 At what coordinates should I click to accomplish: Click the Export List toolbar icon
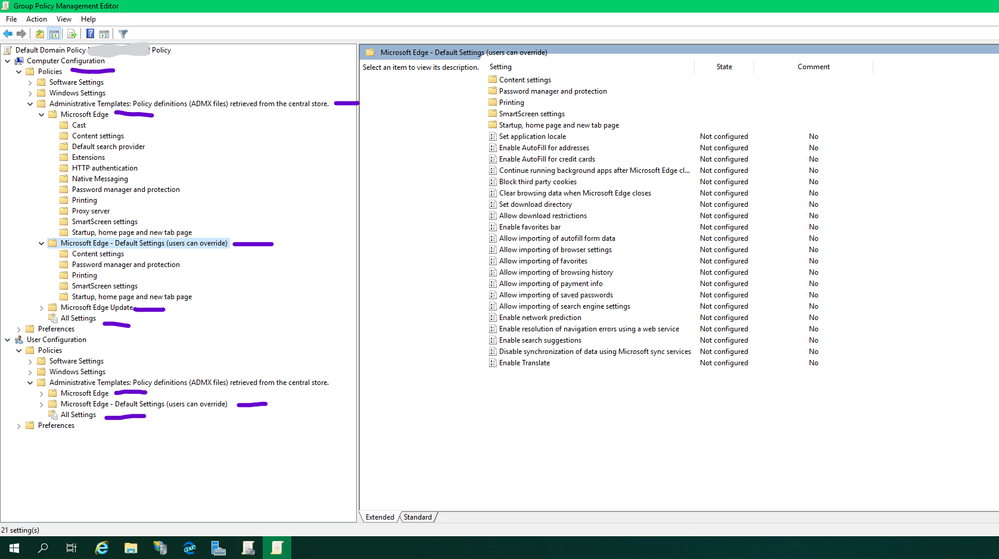(71, 34)
